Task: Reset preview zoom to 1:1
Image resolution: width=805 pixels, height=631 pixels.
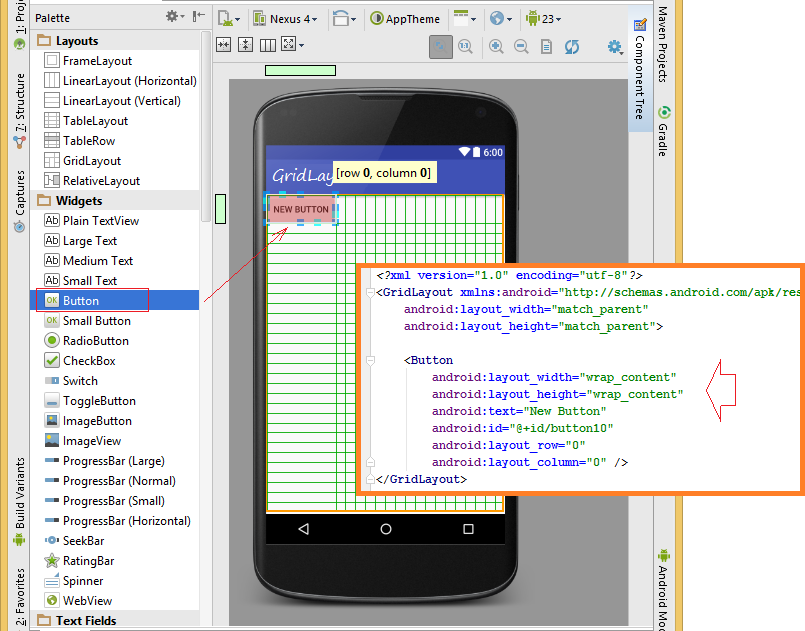Action: coord(465,44)
